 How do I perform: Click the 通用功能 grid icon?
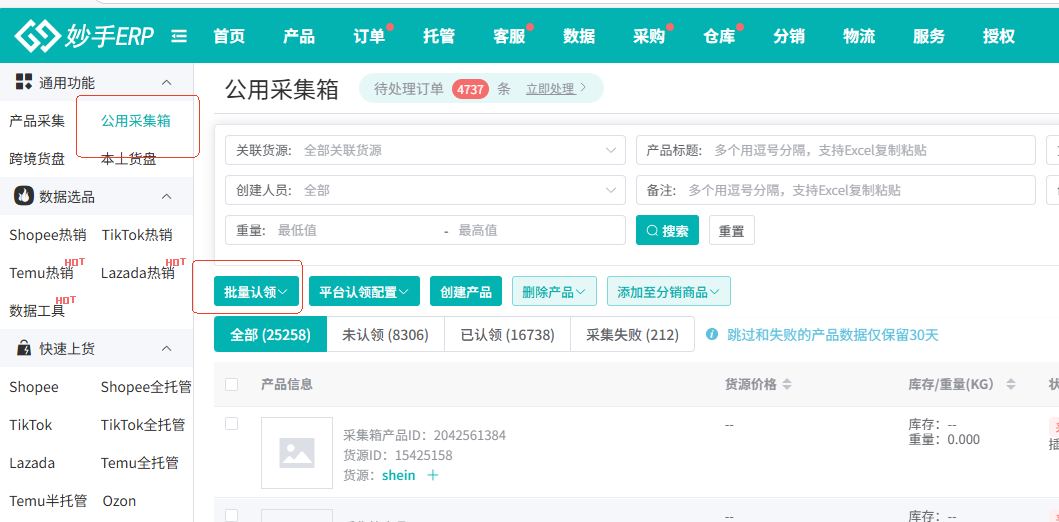(24, 82)
